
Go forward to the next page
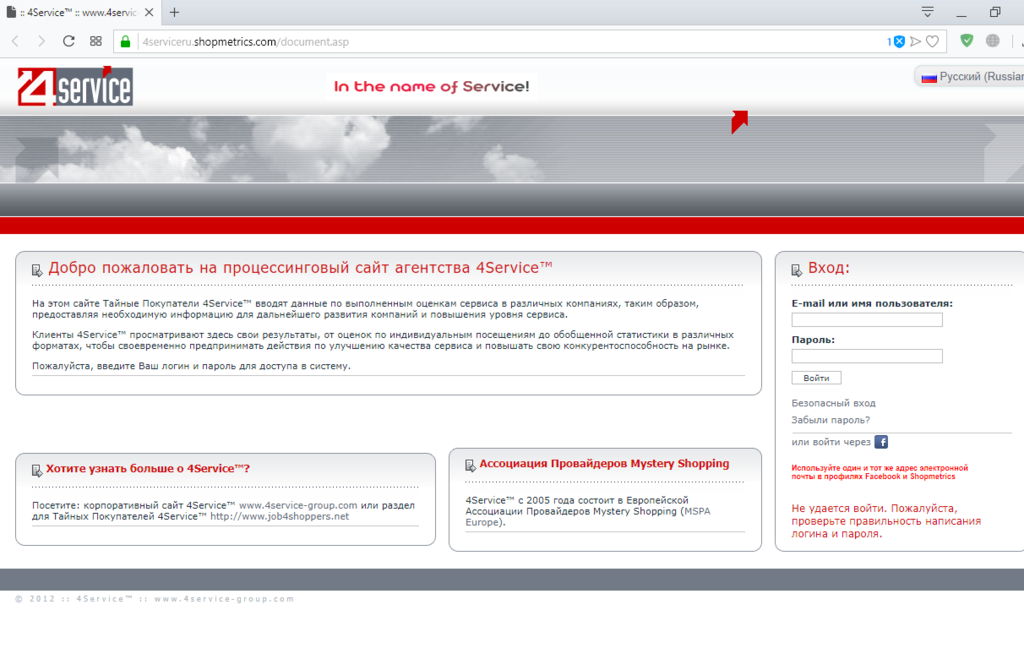41,42
